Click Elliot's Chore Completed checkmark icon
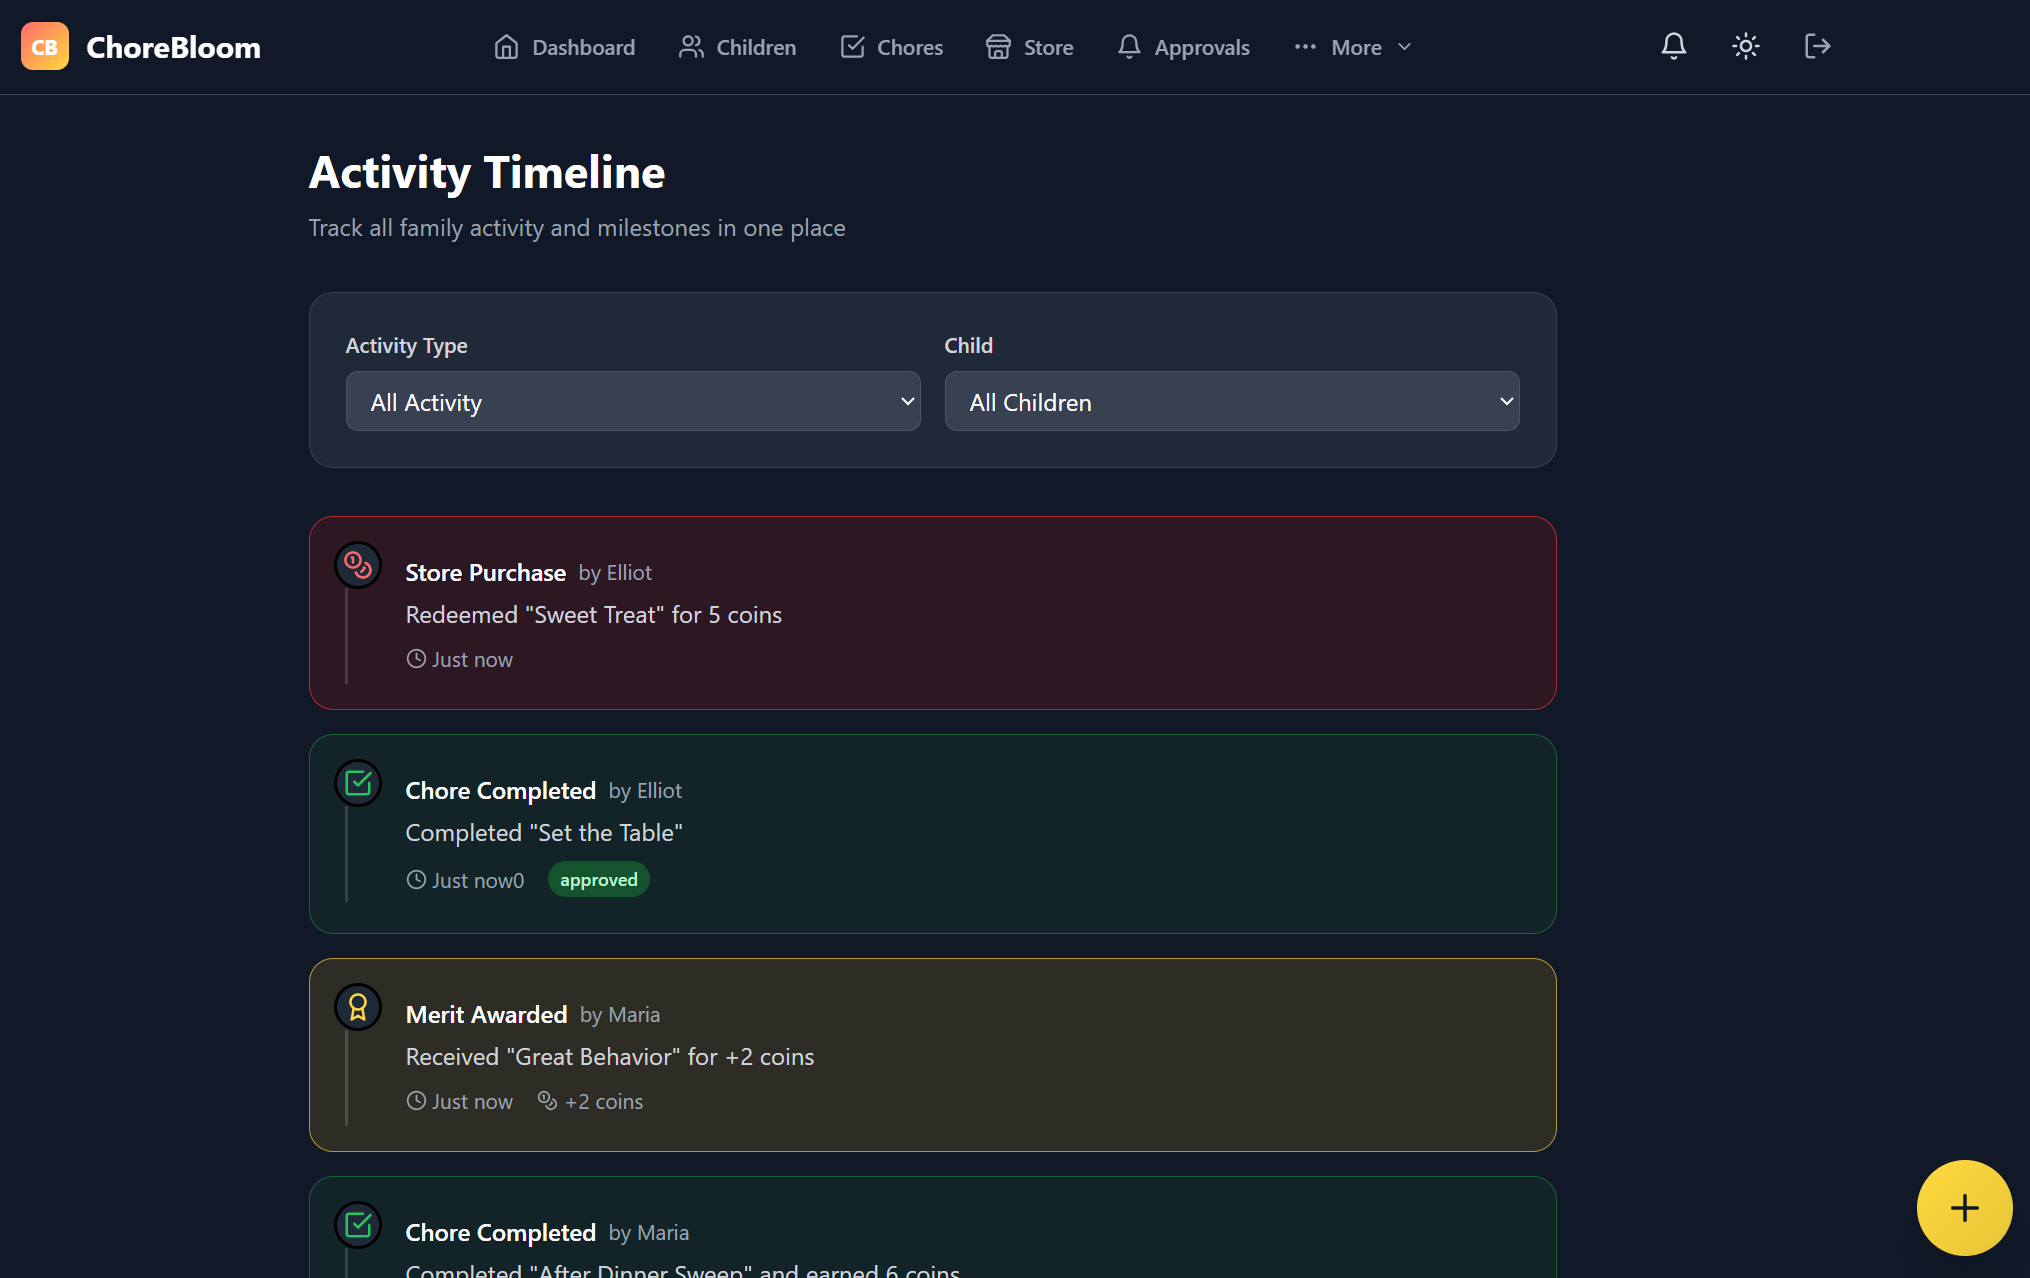Image resolution: width=2030 pixels, height=1278 pixels. tap(358, 783)
